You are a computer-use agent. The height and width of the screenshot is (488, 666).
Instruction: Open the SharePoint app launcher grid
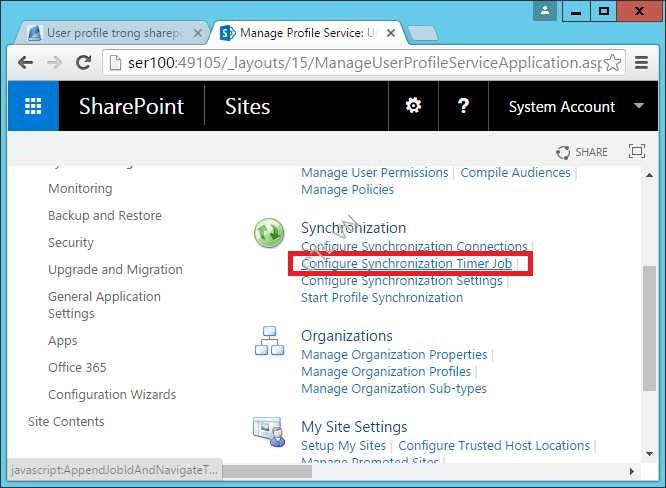coord(33,106)
